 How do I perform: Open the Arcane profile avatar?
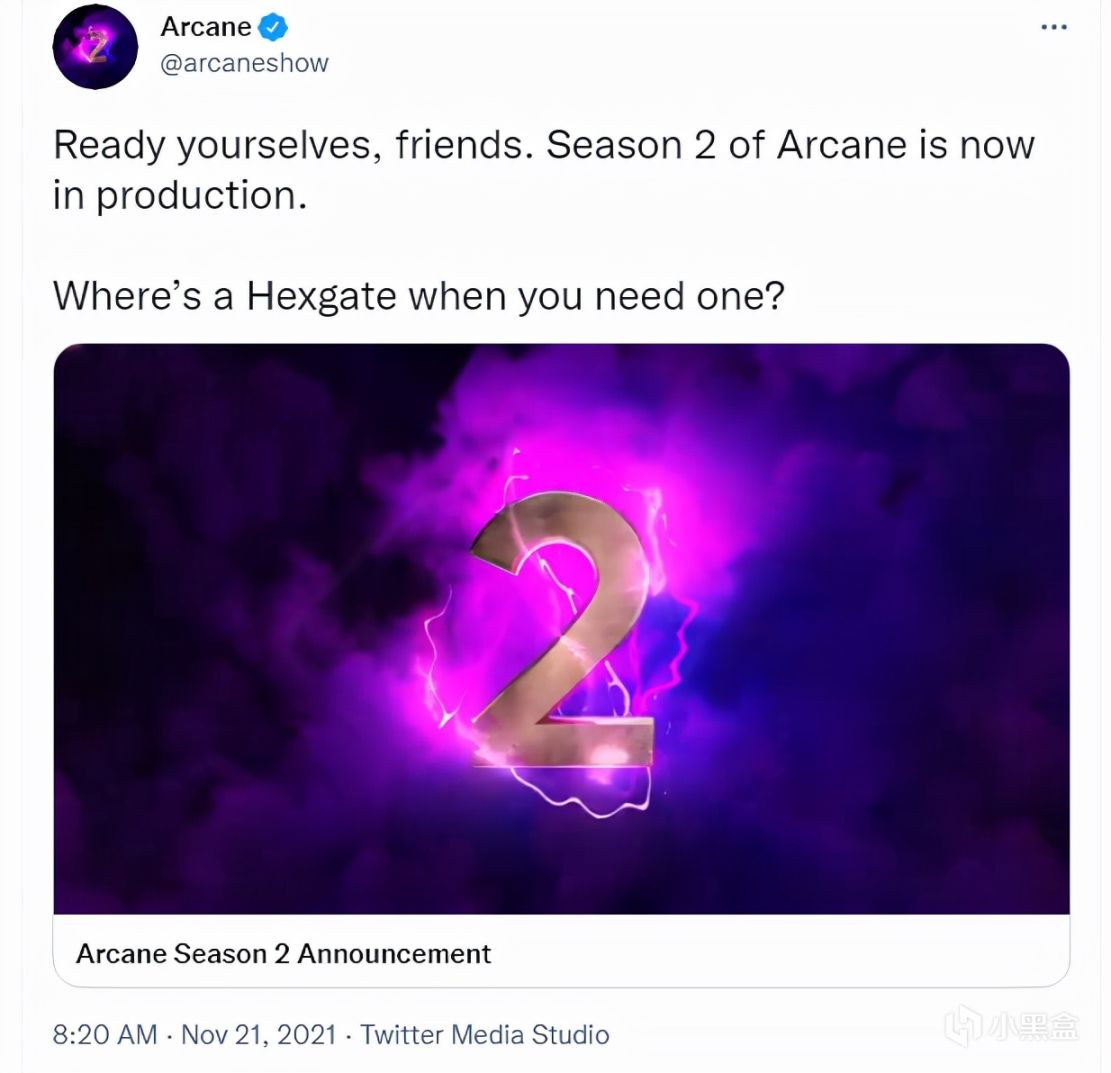click(x=95, y=47)
